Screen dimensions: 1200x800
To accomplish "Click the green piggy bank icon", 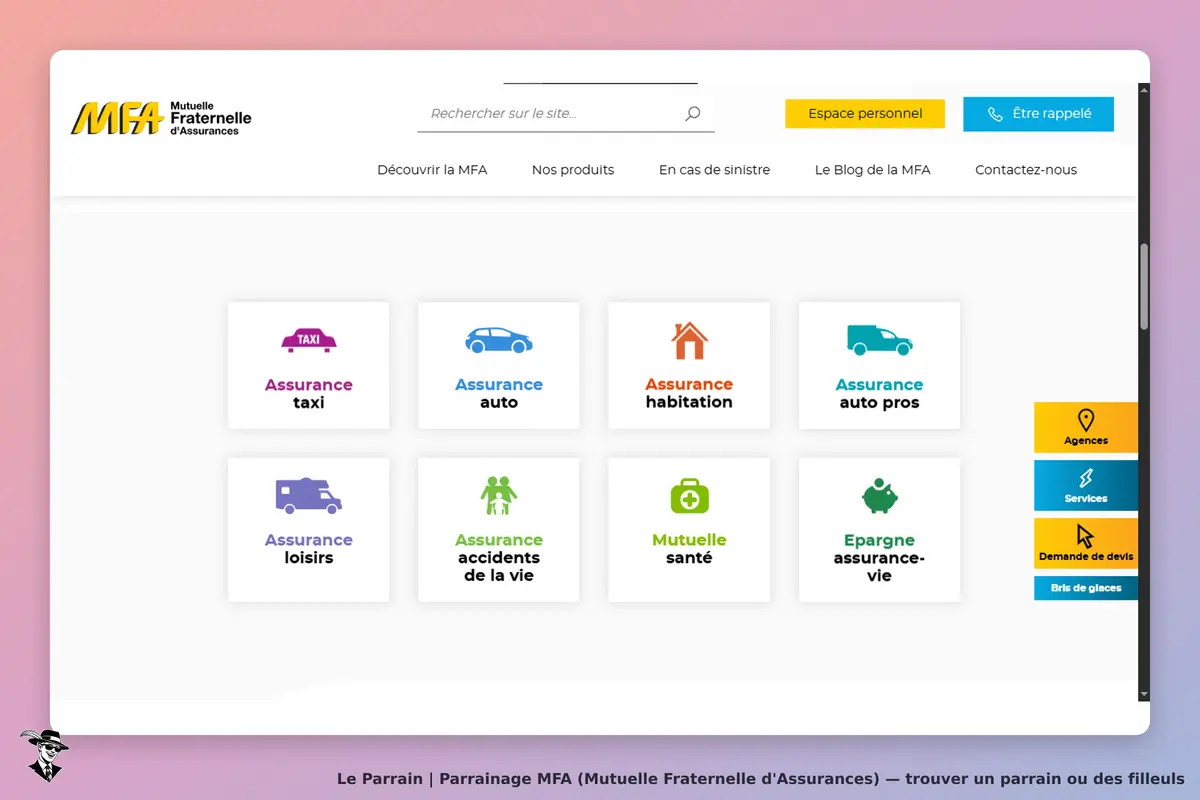I will [879, 495].
